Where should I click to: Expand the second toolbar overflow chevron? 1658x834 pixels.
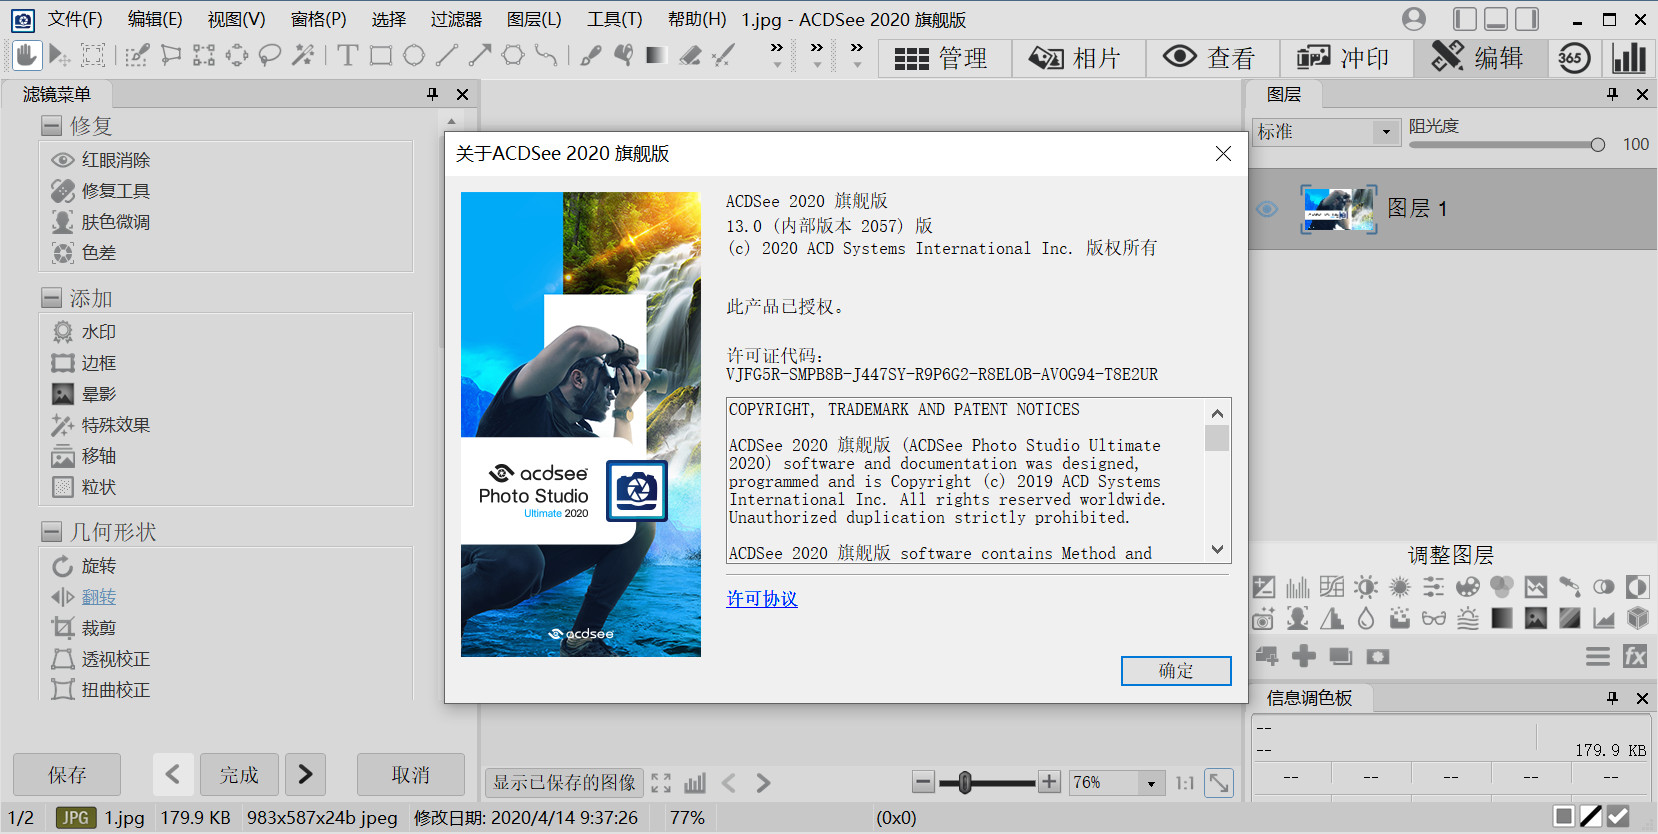coord(817,55)
